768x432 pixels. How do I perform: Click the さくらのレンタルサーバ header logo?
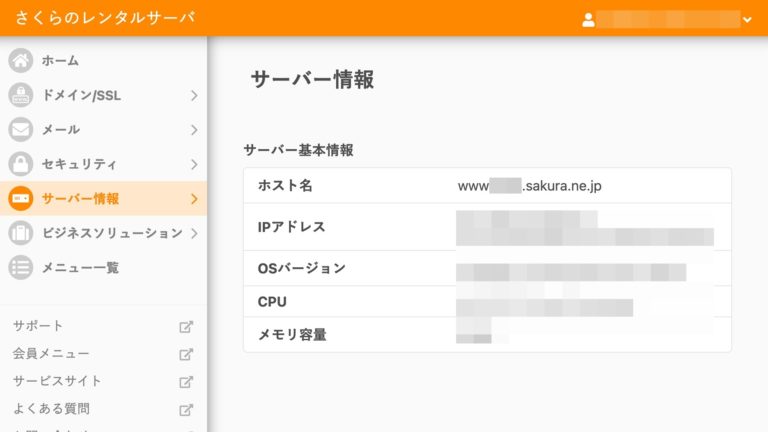click(x=105, y=18)
